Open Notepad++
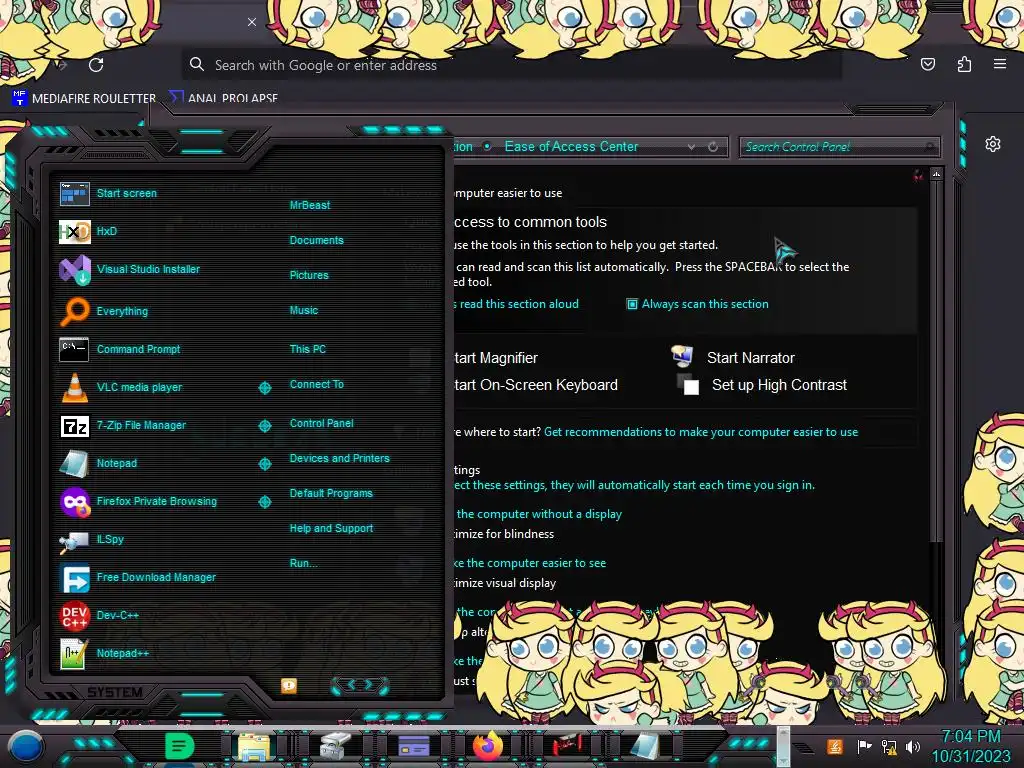 pos(104,653)
